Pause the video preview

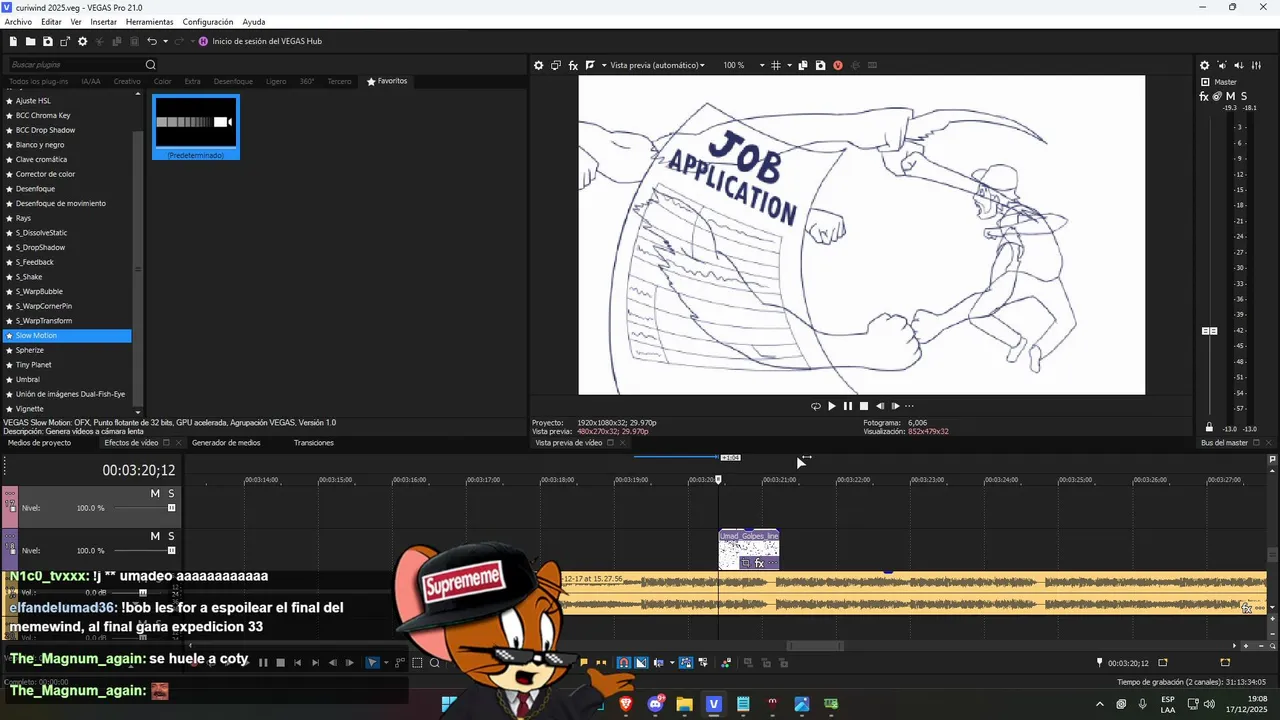tap(847, 406)
